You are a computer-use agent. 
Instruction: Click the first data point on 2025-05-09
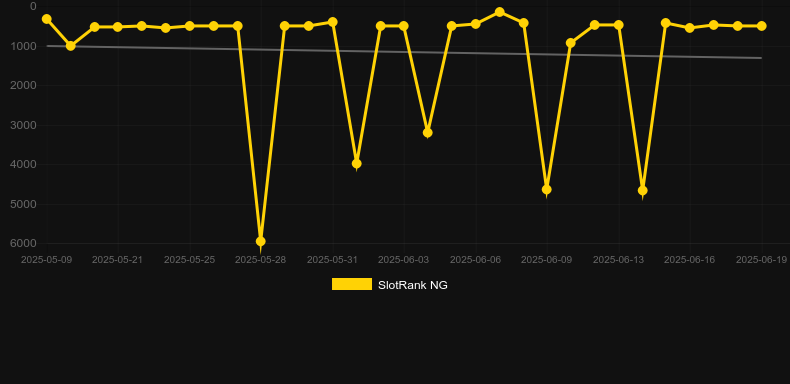tap(46, 19)
